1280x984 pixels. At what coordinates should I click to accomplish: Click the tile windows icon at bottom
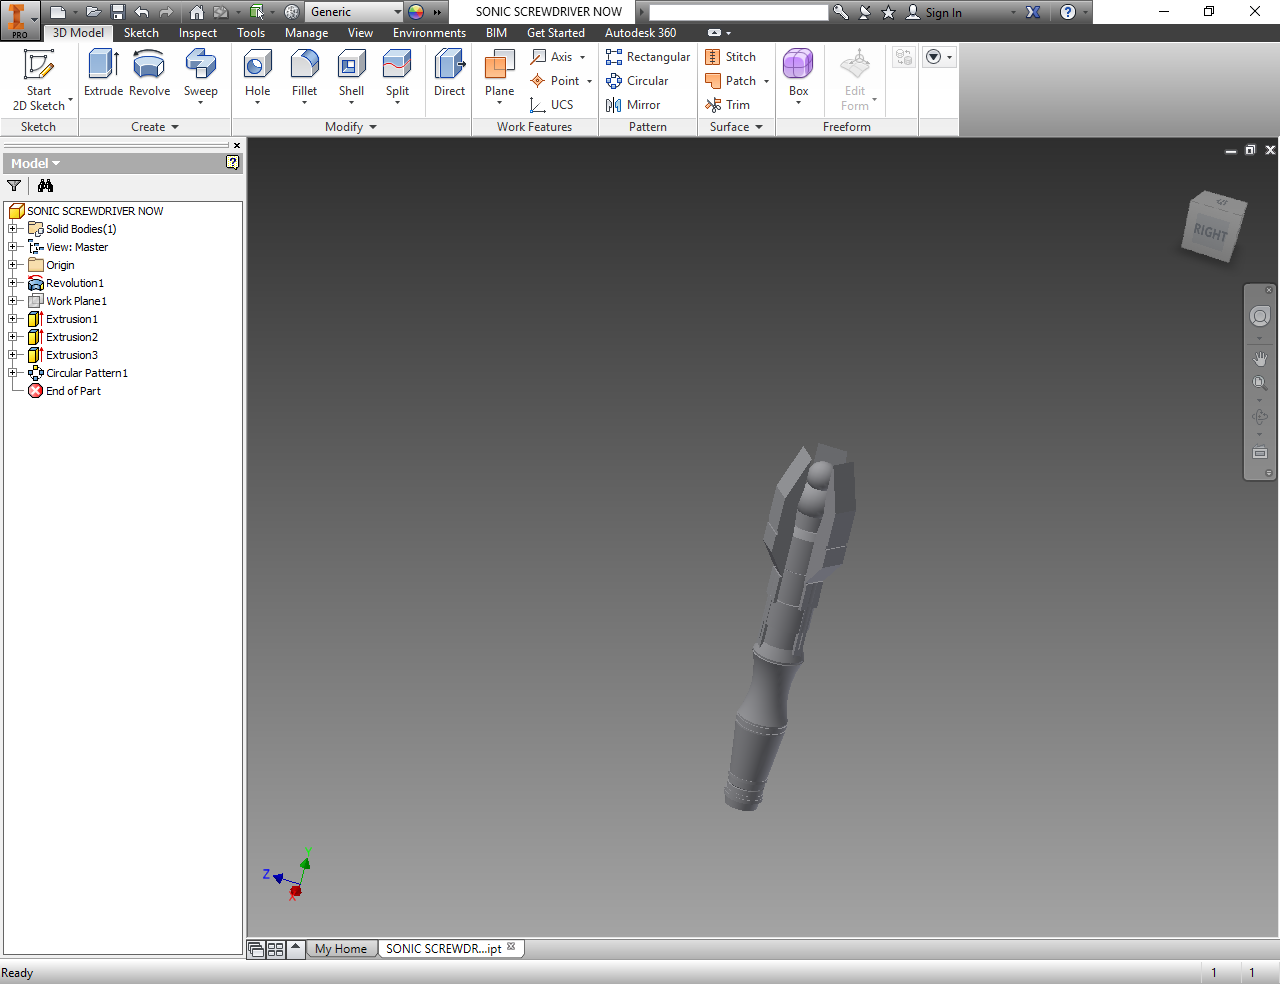[275, 950]
